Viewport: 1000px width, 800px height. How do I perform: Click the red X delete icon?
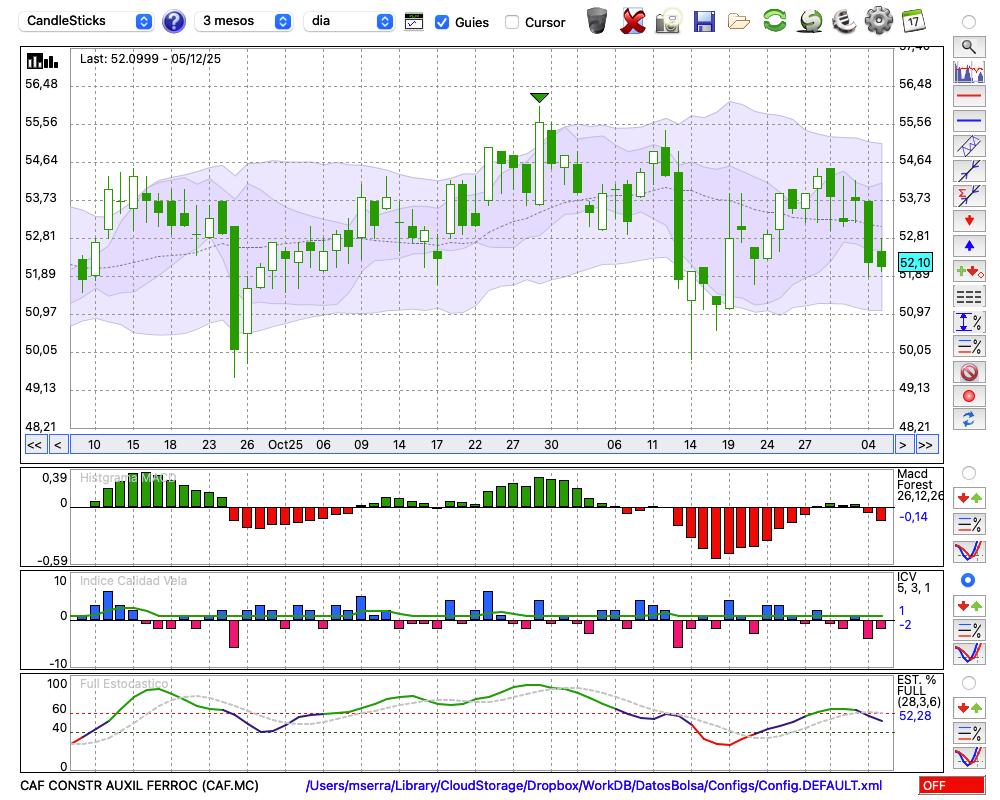633,21
